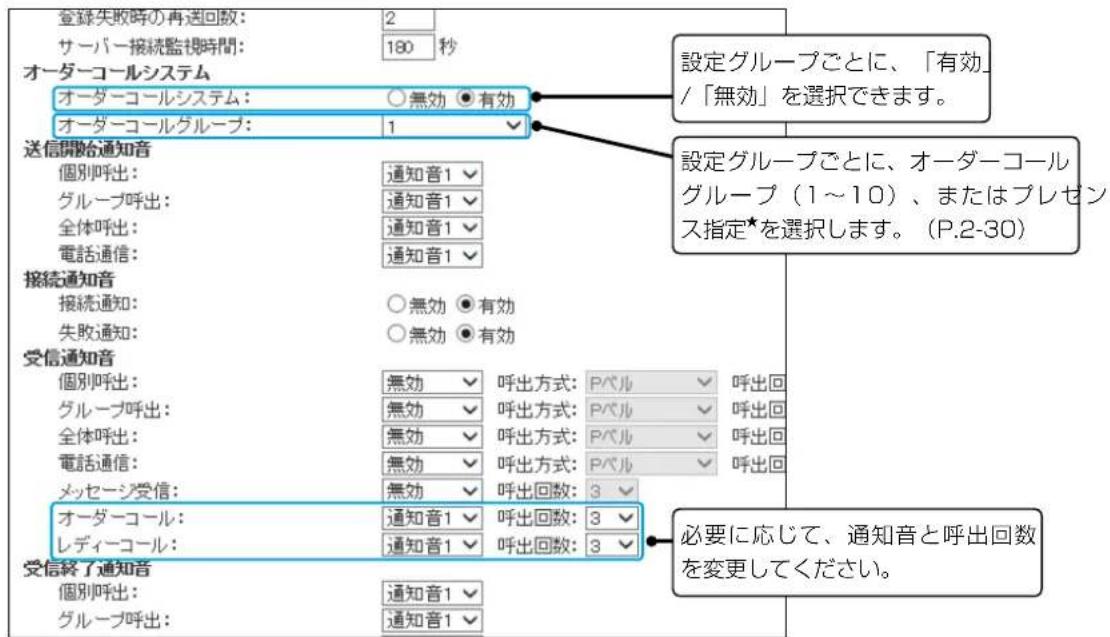Open the メッセージ受信 呼出回数 dropdown
Image resolution: width=1110 pixels, height=637 pixels.
612,490
